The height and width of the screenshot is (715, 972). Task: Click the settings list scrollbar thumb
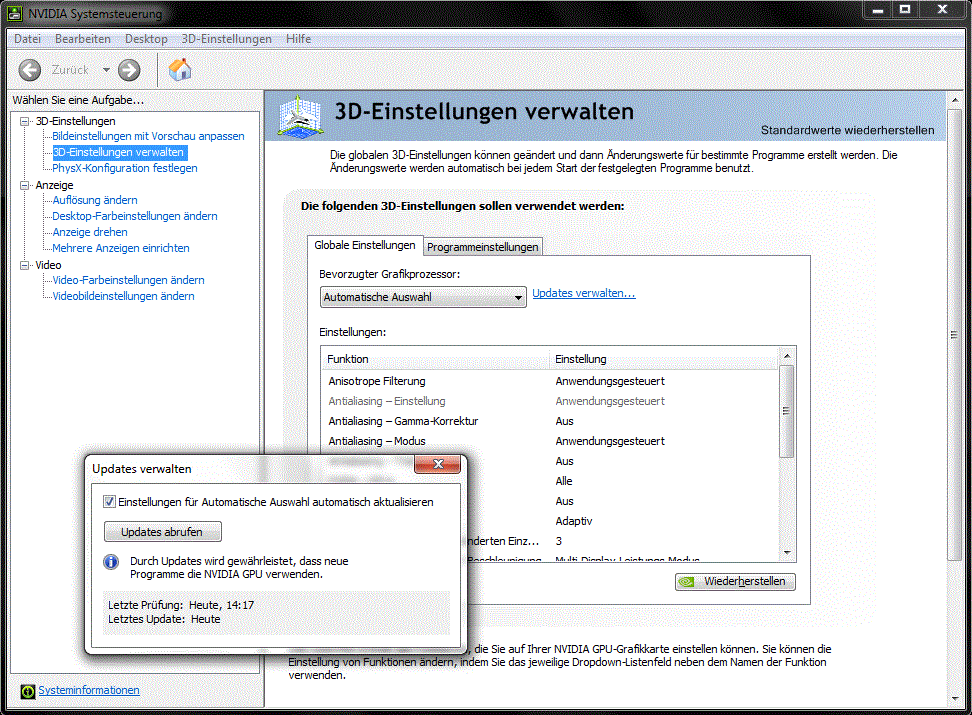787,411
